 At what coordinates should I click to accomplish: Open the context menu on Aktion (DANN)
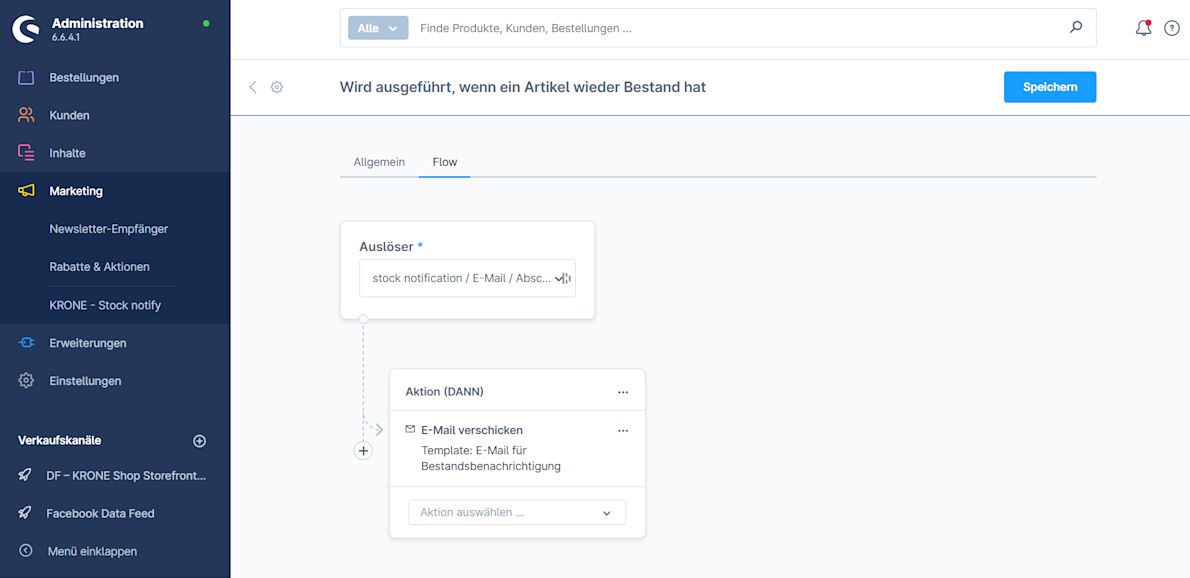(623, 391)
